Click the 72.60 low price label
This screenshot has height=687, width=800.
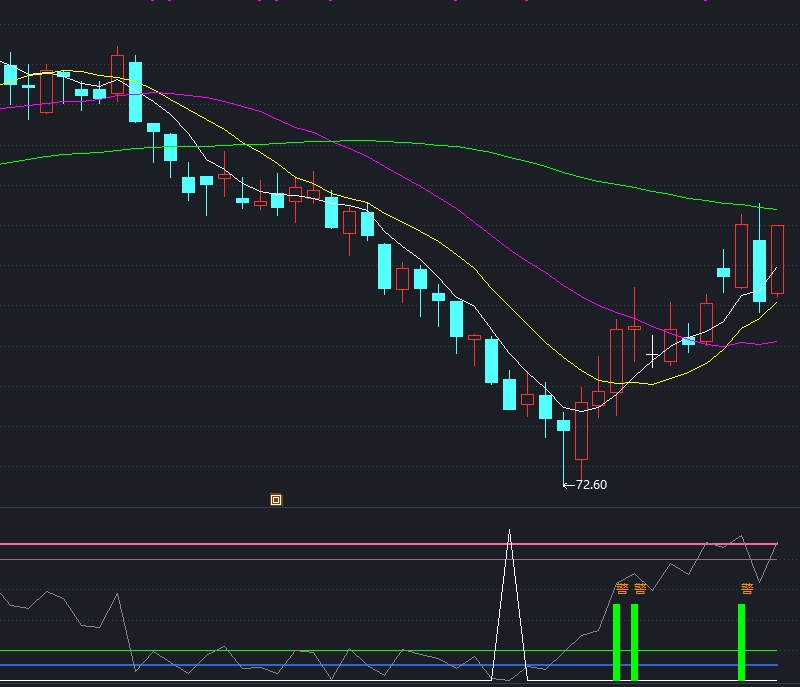(591, 485)
